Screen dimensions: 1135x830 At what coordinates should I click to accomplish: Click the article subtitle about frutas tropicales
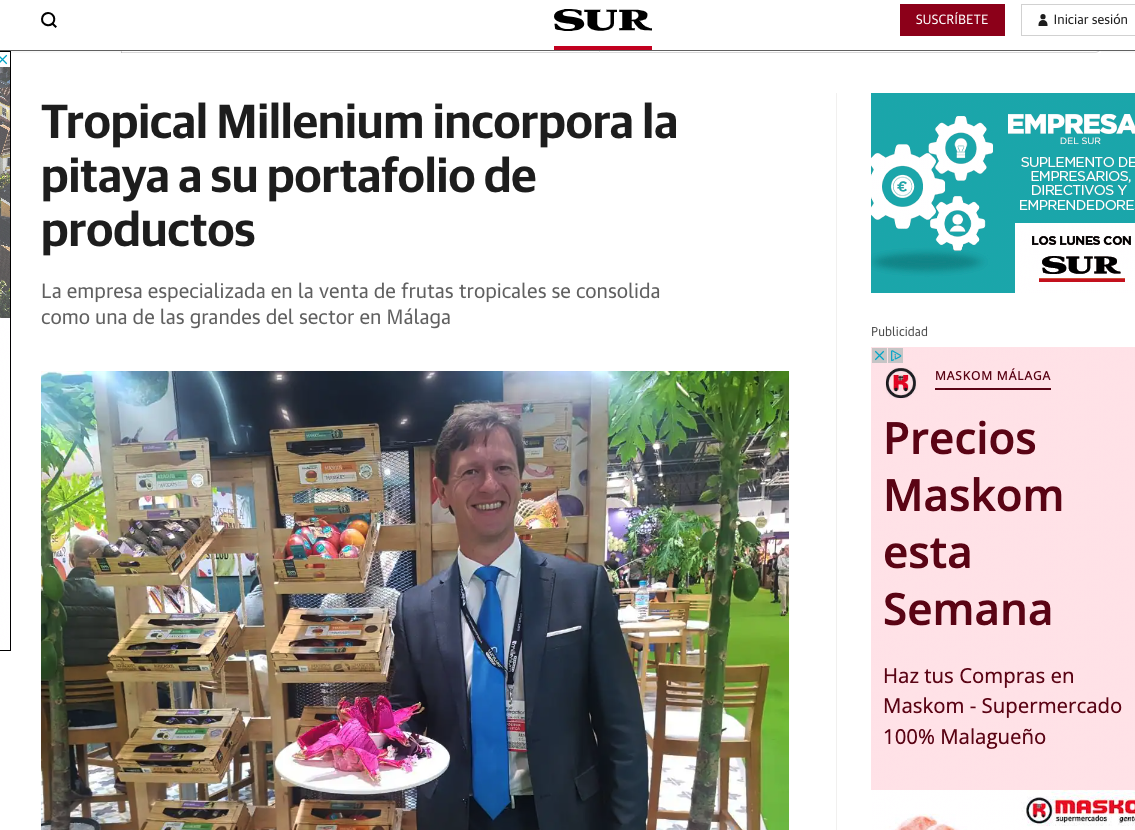tap(350, 304)
